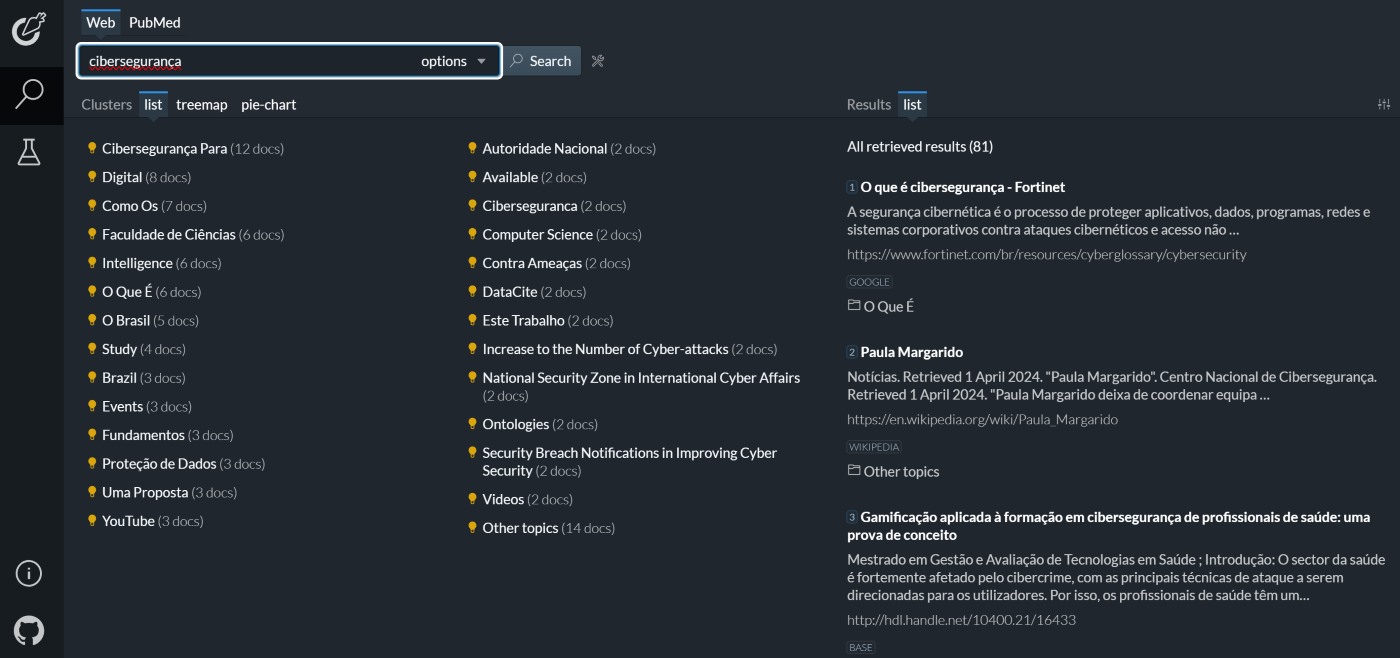Click the folder icon next to O Que É

tap(854, 306)
